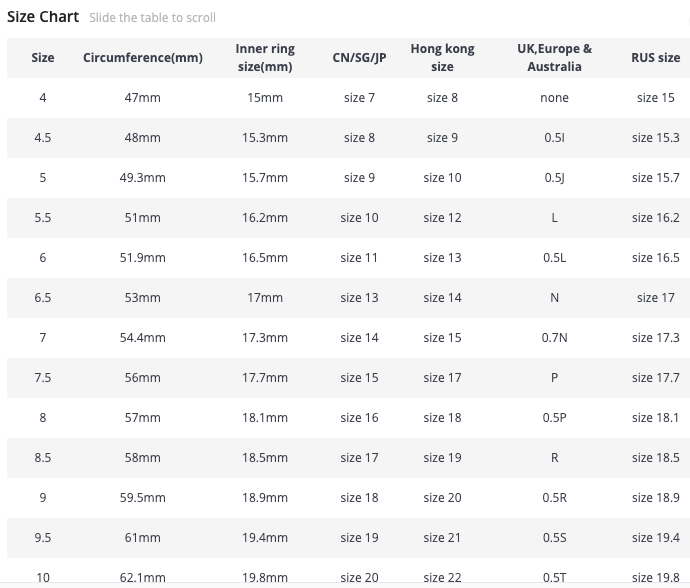
Task: Select the '0.5S' UK/Europe cell
Action: click(x=554, y=538)
